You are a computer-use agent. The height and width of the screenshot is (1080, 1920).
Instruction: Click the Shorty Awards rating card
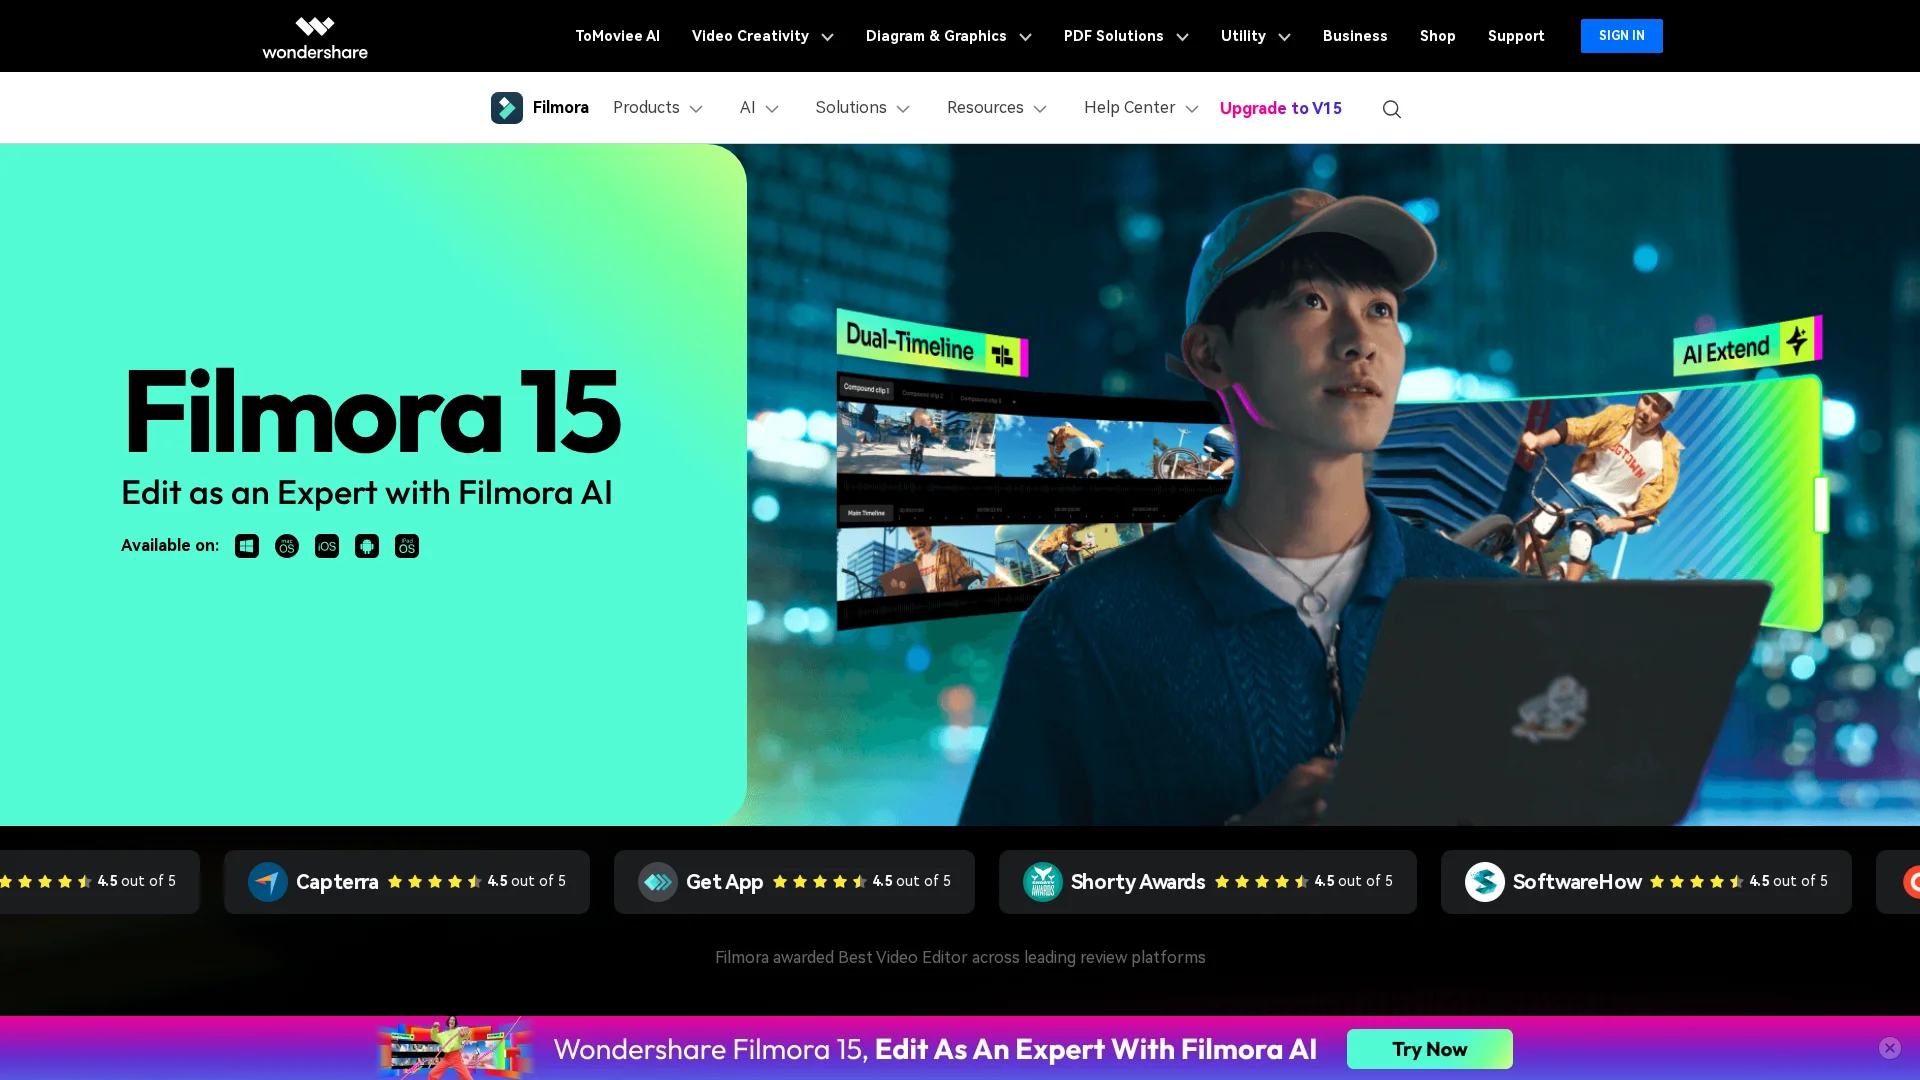point(1207,882)
